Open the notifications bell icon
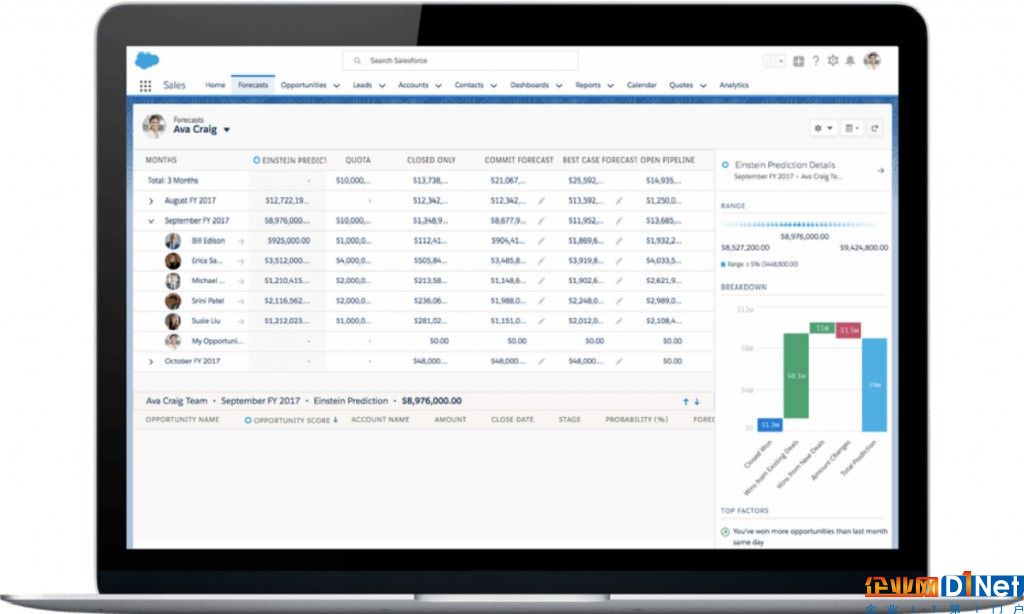This screenshot has height=614, width=1024. tap(850, 61)
